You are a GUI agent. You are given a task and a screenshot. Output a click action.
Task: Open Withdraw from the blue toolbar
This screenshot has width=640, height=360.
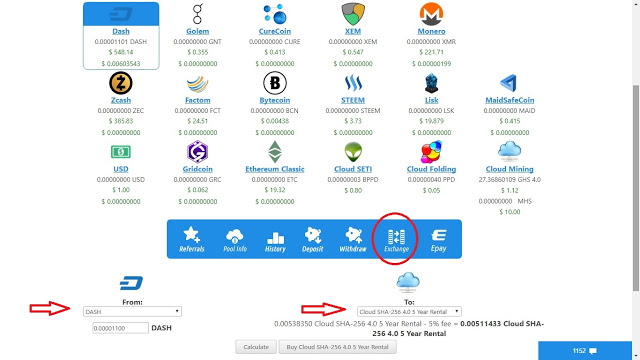coord(353,239)
